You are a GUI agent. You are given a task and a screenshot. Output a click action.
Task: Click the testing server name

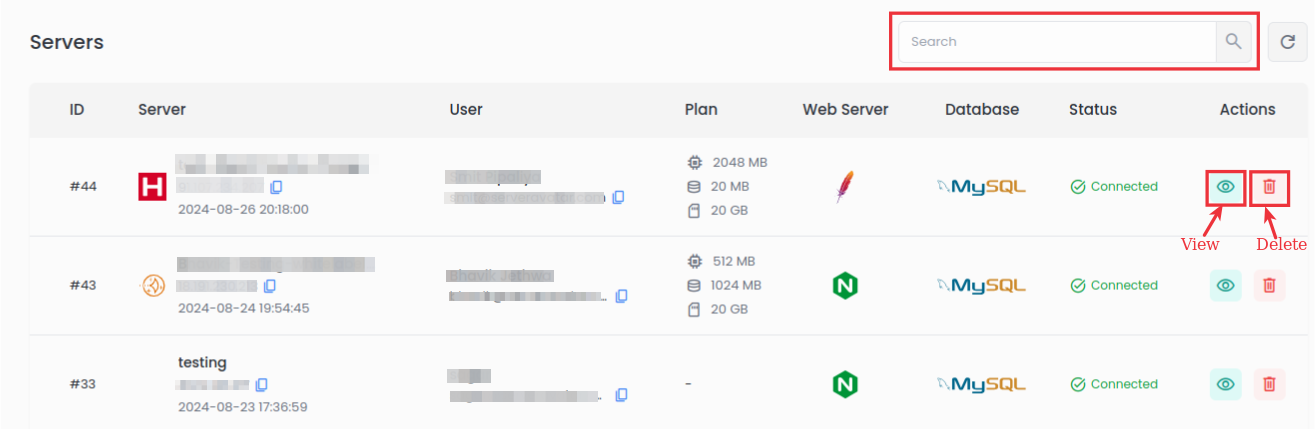[202, 362]
